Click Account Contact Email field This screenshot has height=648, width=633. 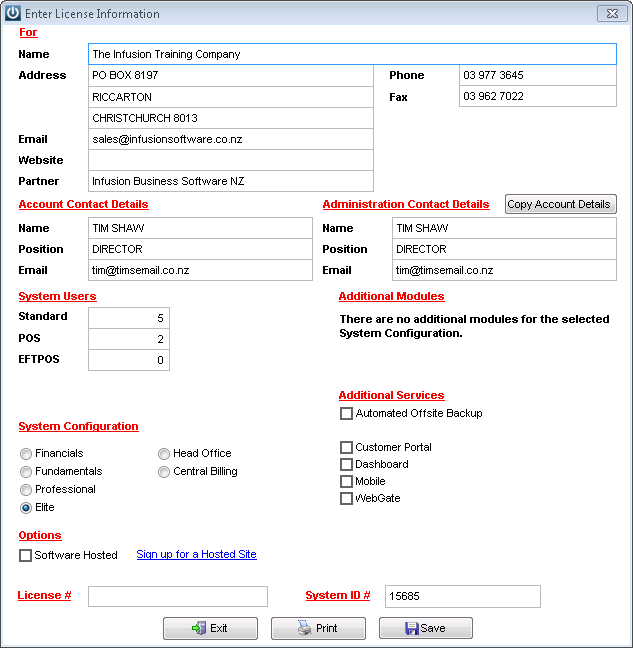click(200, 270)
